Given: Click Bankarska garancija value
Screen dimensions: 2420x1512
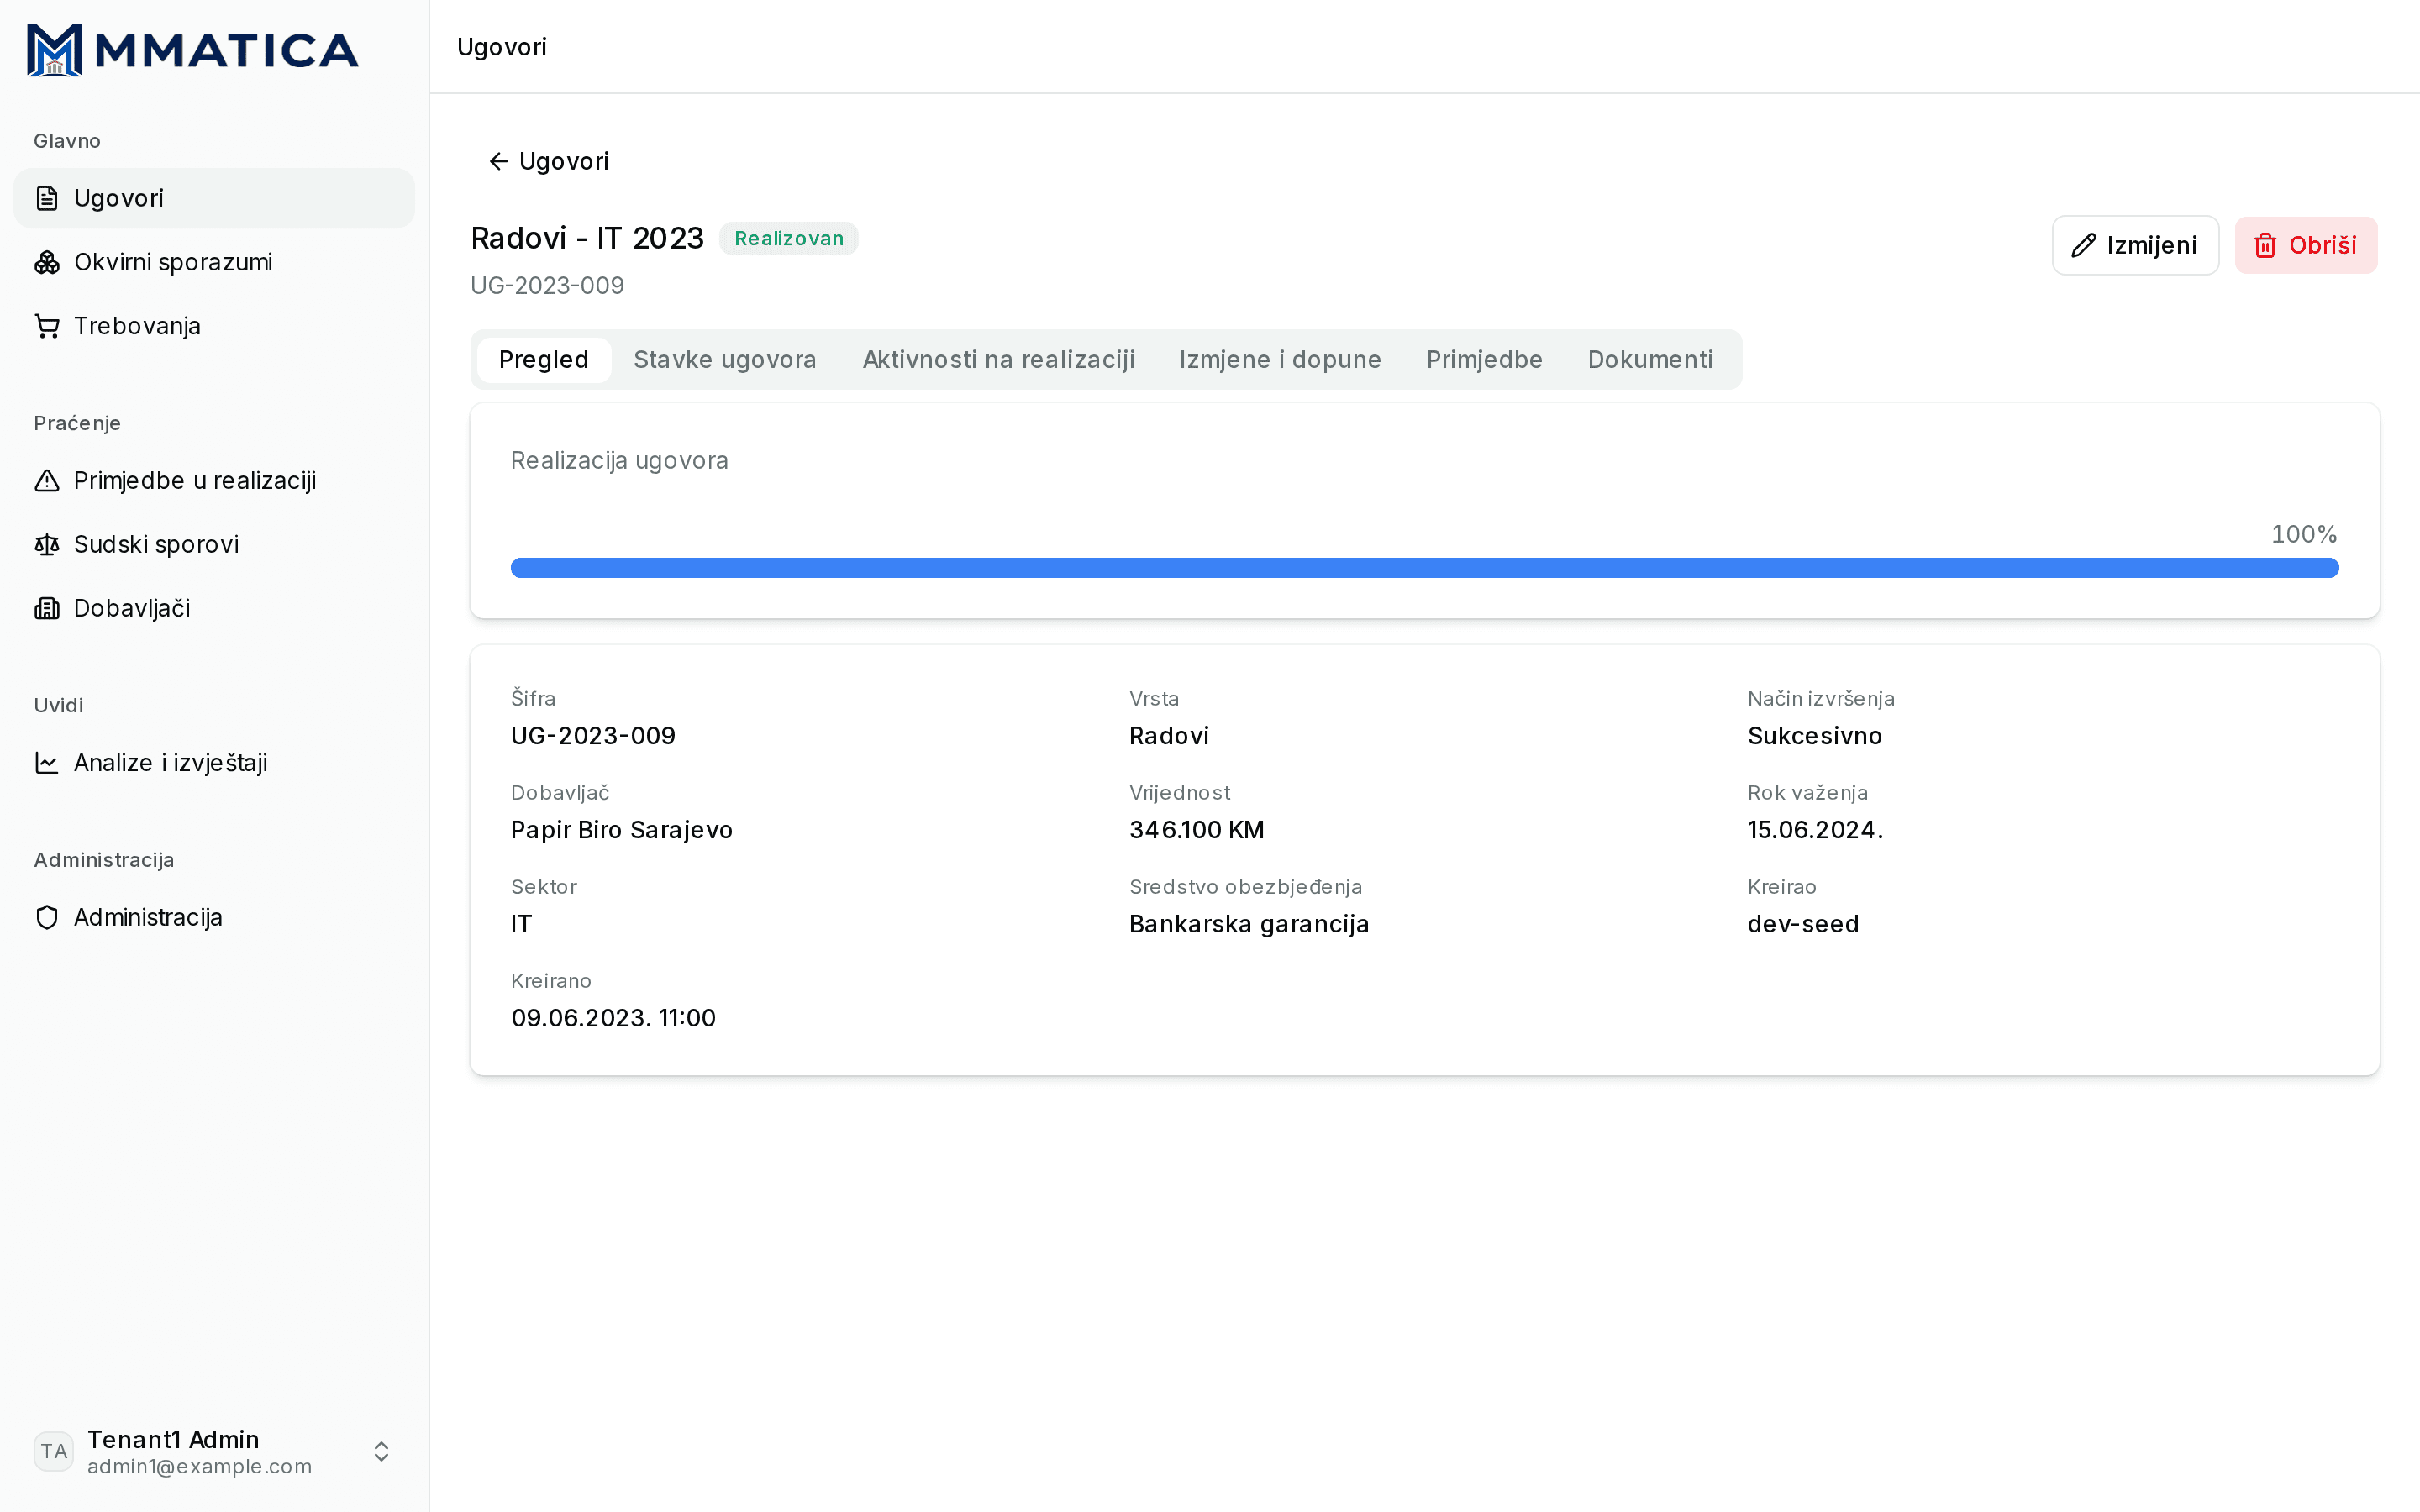Looking at the screenshot, I should (x=1249, y=924).
